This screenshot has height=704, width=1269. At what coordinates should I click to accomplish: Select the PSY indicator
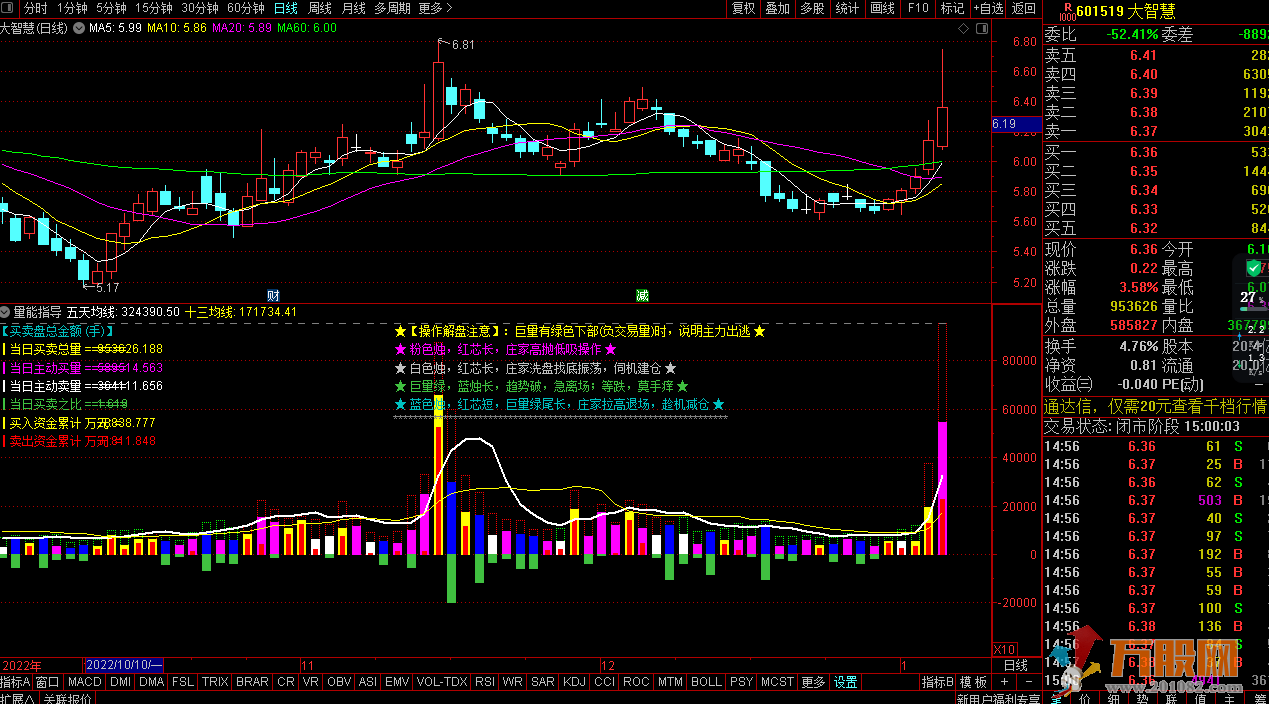click(741, 682)
